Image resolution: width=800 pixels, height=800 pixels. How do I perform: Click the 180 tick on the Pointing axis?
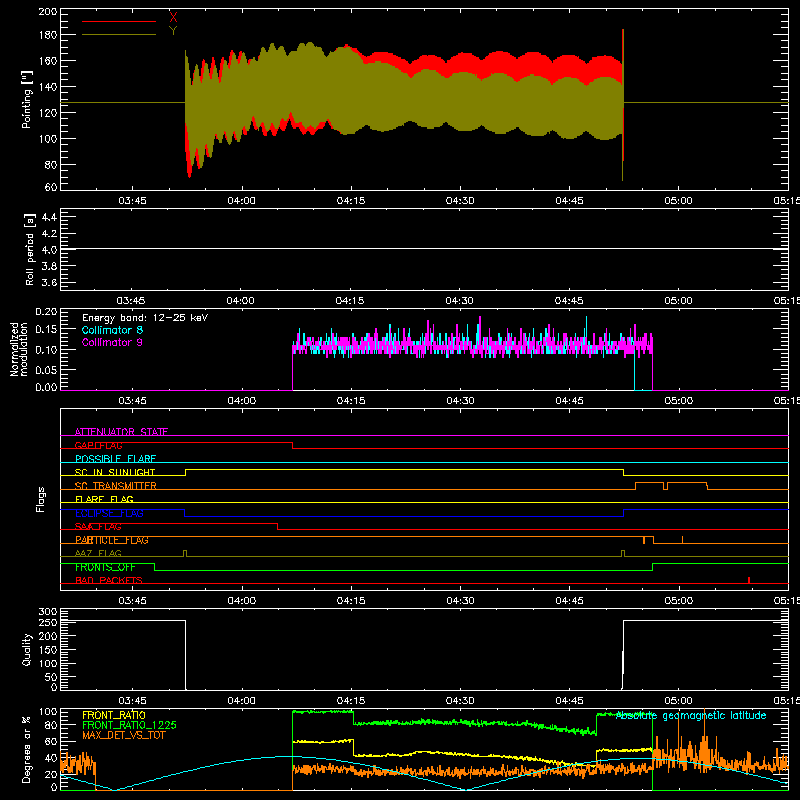point(48,35)
